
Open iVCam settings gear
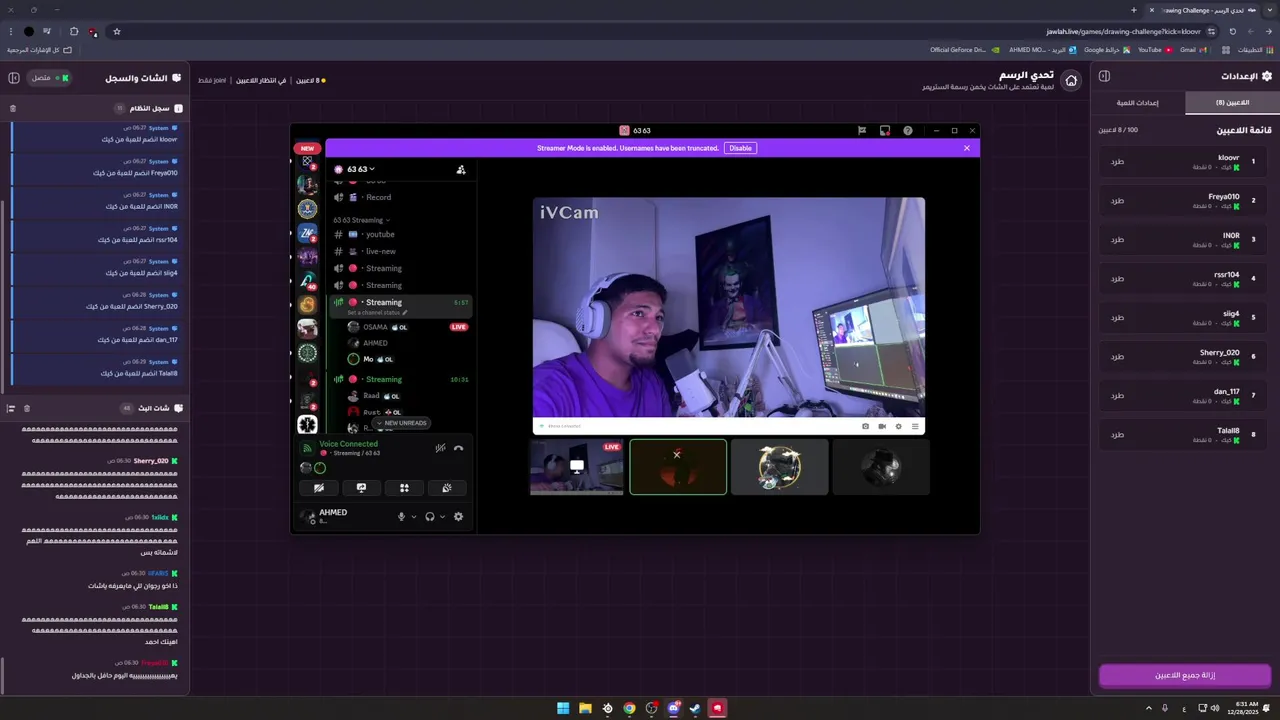(898, 426)
